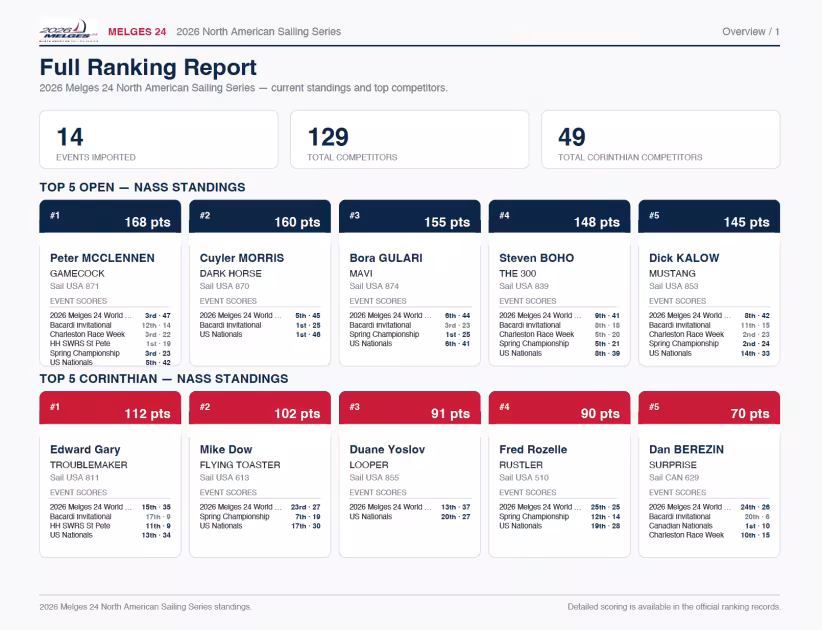This screenshot has height=630, width=822.
Task: Click the "91 pts" Corinthian score
Action: coord(450,414)
